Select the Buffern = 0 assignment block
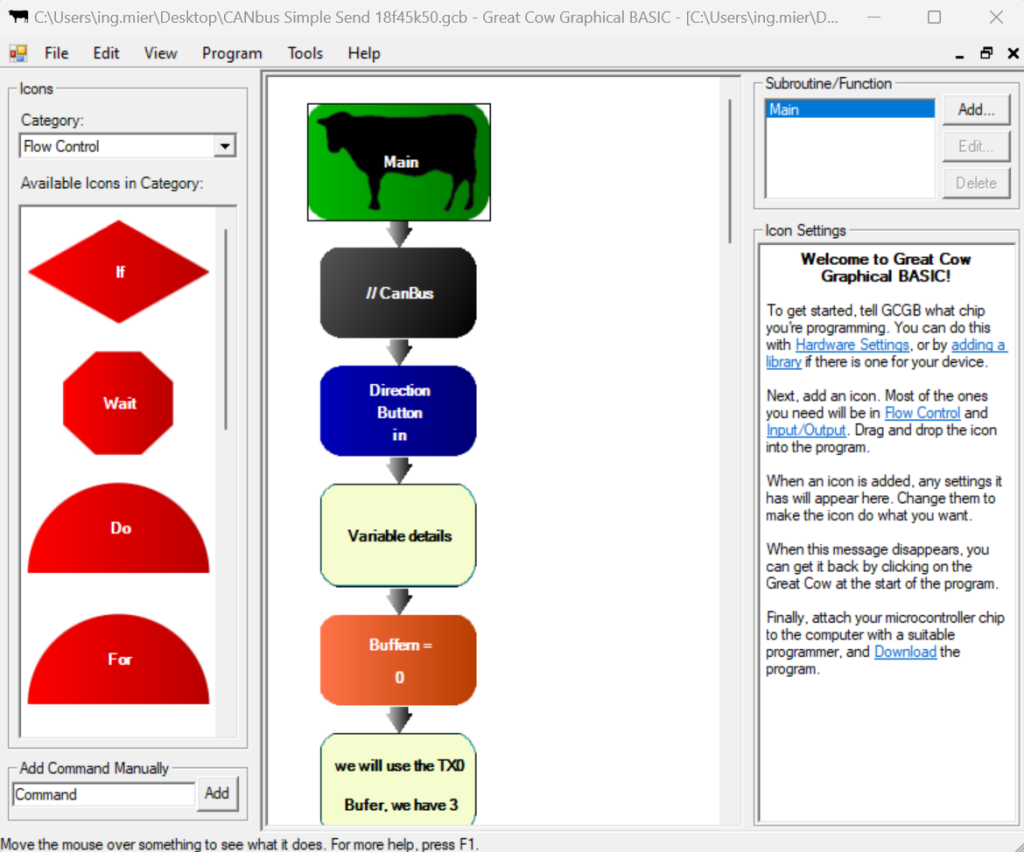Screen dimensions: 1024x852 (x=398, y=659)
